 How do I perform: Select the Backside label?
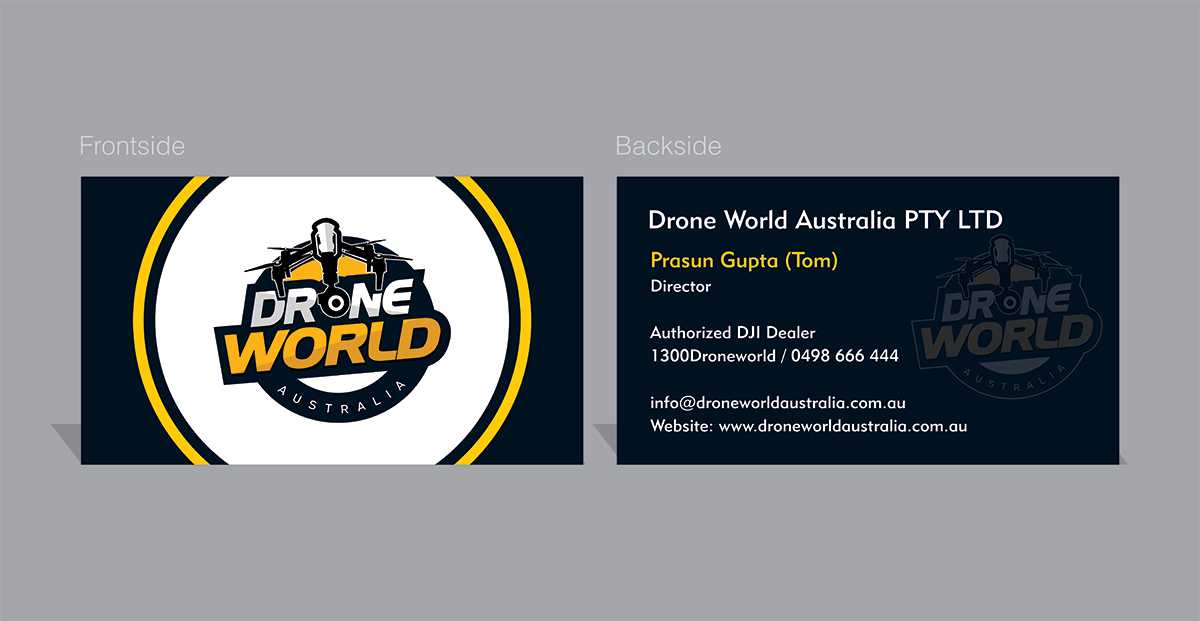point(669,145)
